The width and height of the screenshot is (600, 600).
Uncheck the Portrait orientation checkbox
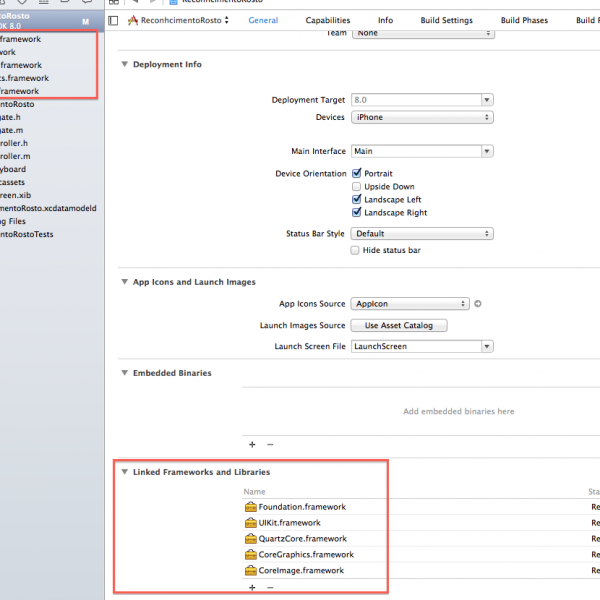(356, 173)
